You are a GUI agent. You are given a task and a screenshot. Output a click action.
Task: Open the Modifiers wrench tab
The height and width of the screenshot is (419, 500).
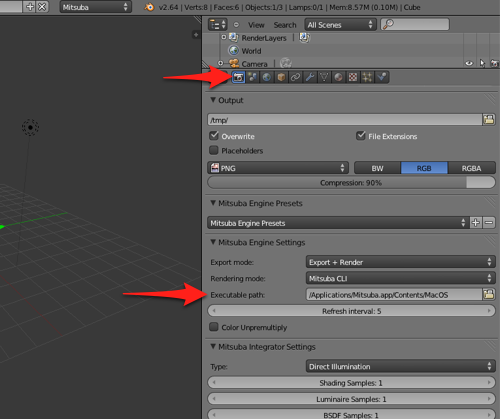[x=310, y=77]
